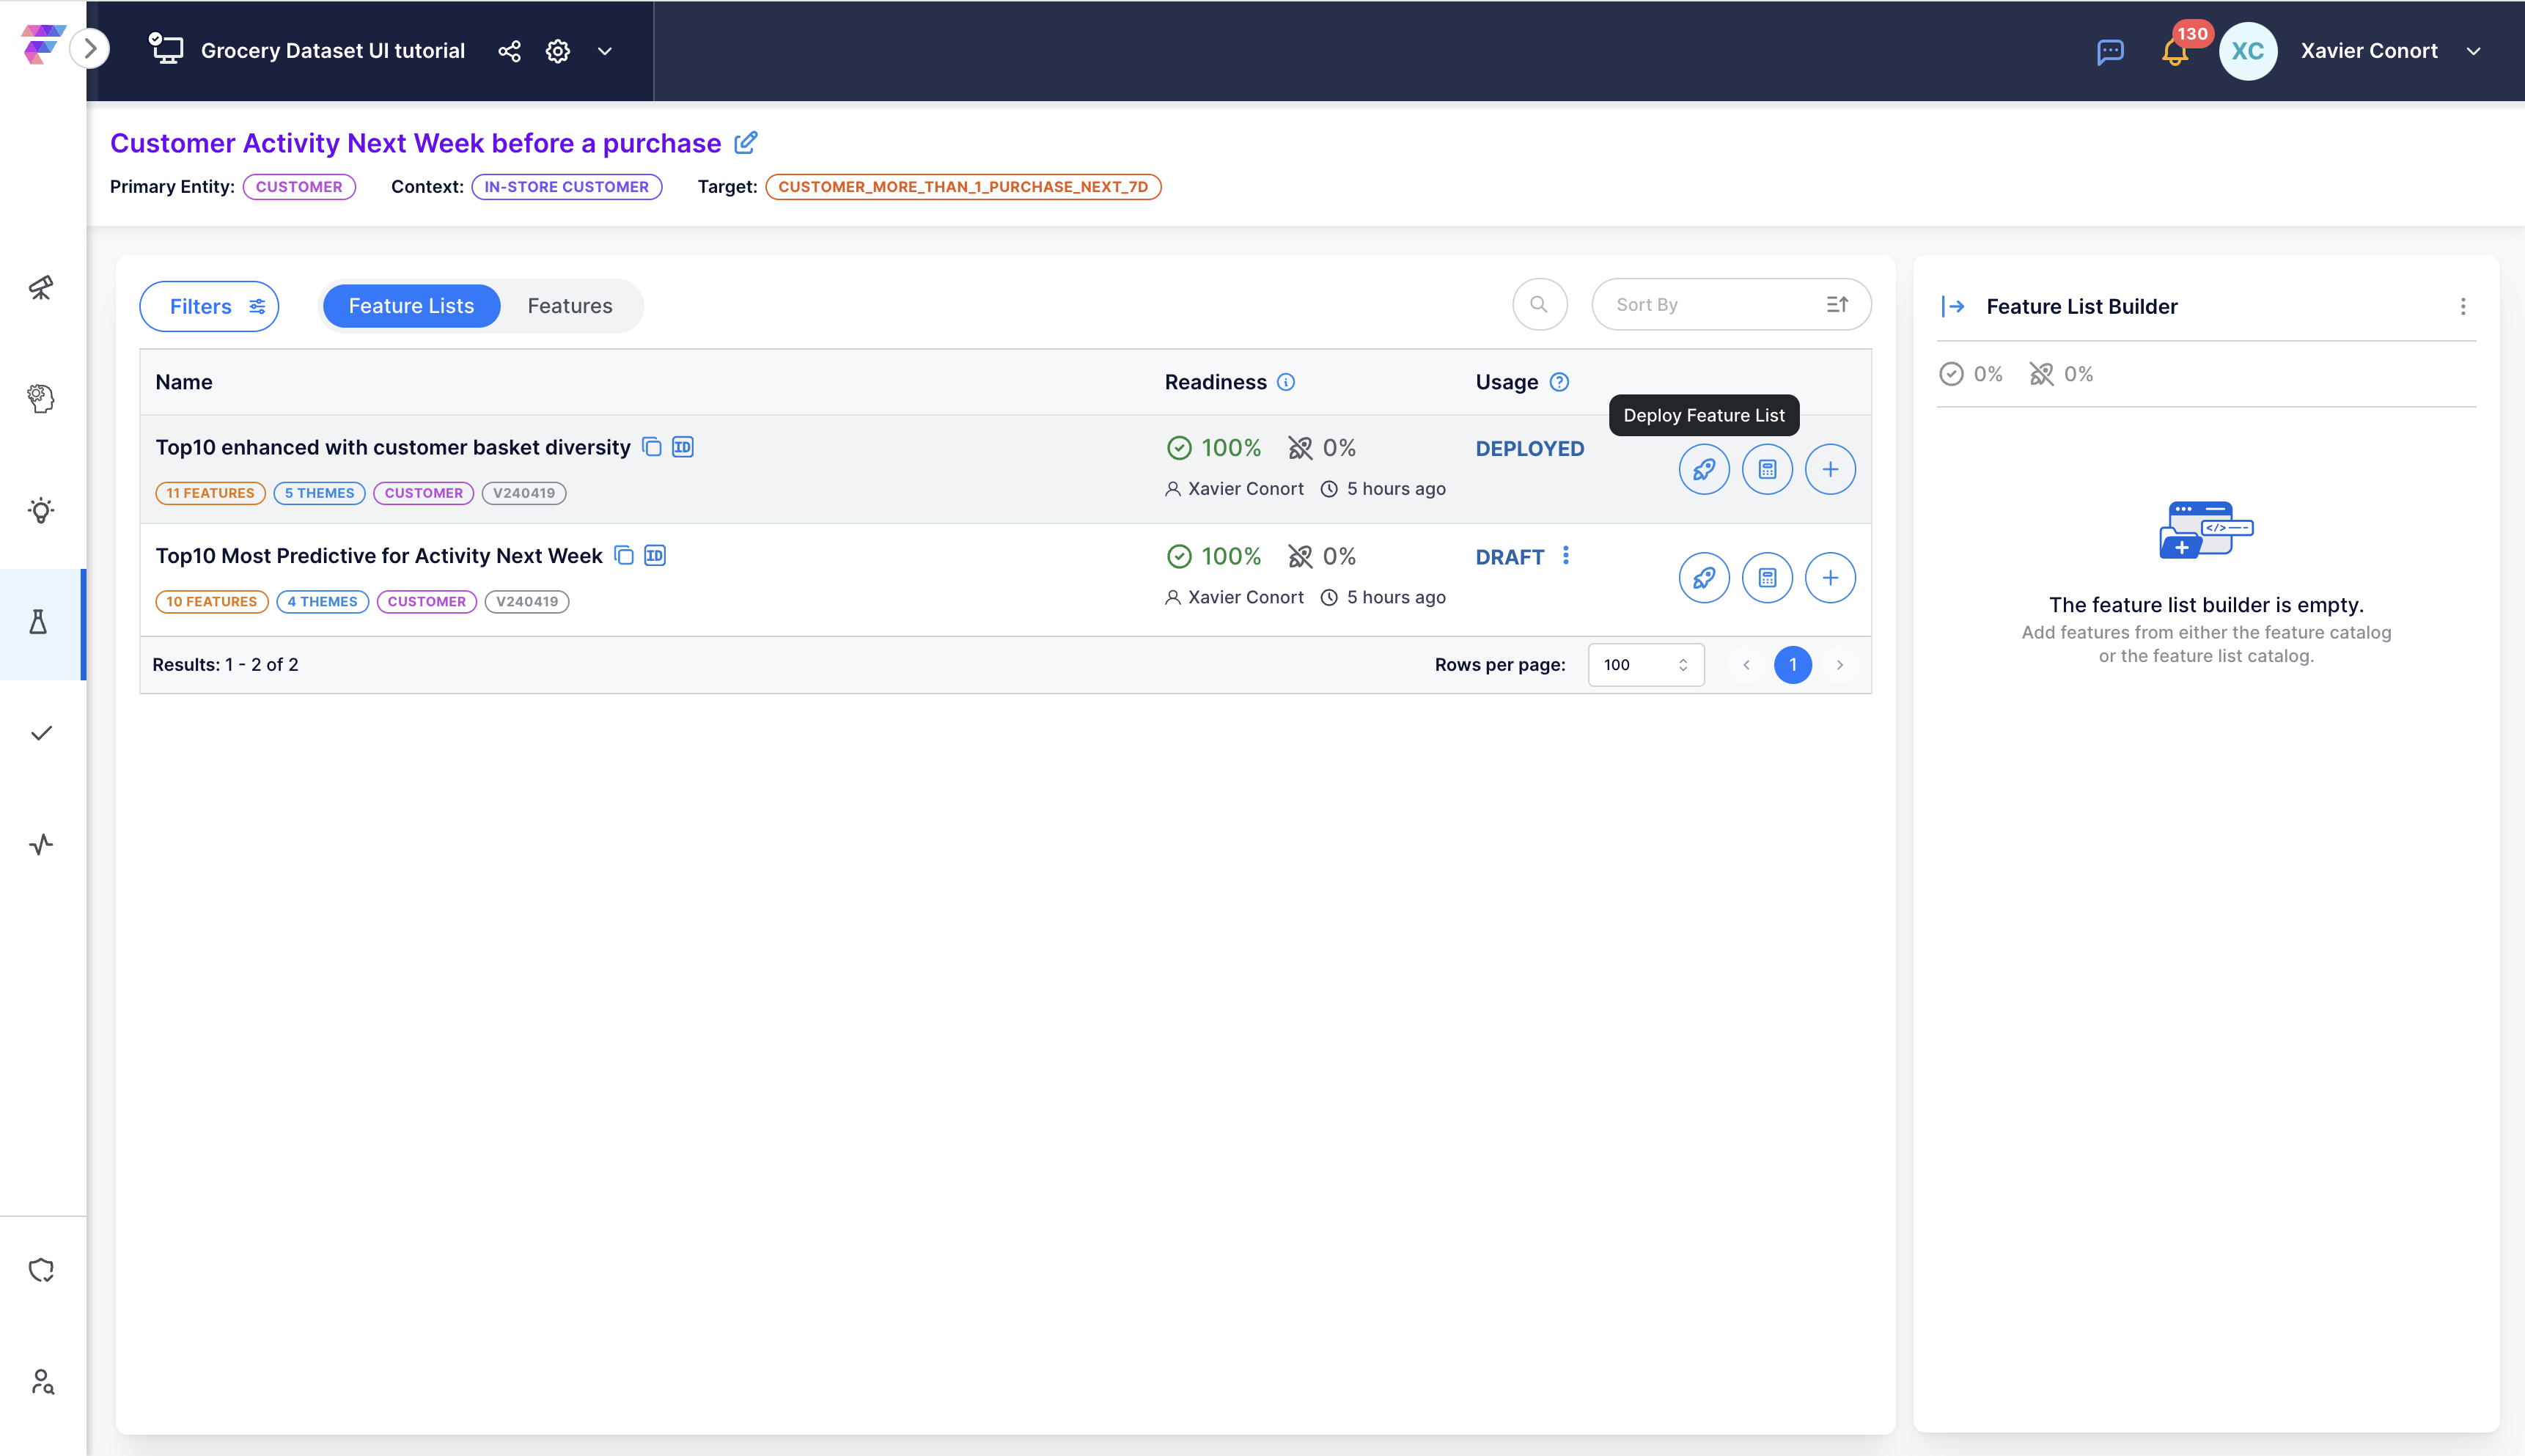
Task: Open catalog settings gear icon
Action: [x=558, y=51]
